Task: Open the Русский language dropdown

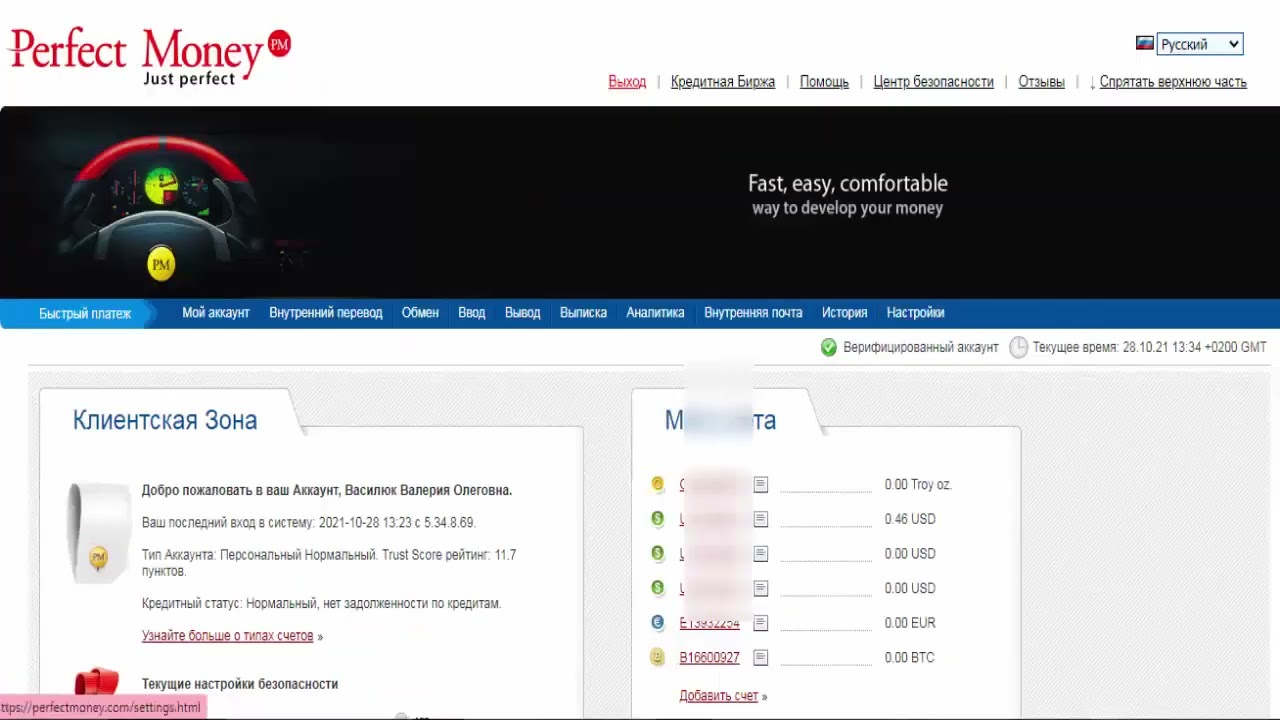Action: coord(1200,44)
